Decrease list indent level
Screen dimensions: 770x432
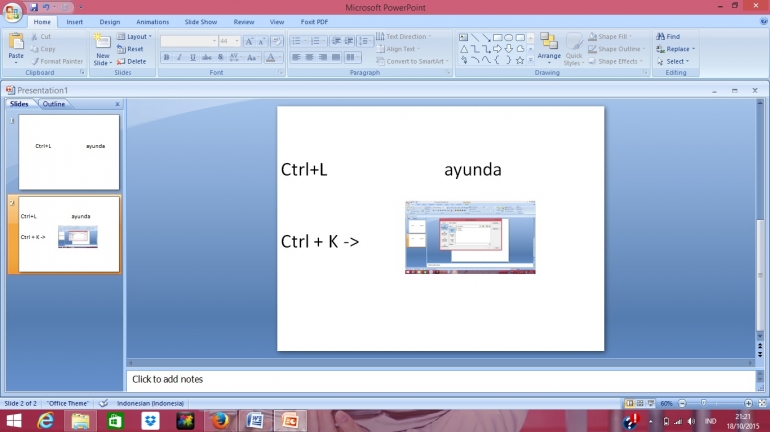(336, 41)
